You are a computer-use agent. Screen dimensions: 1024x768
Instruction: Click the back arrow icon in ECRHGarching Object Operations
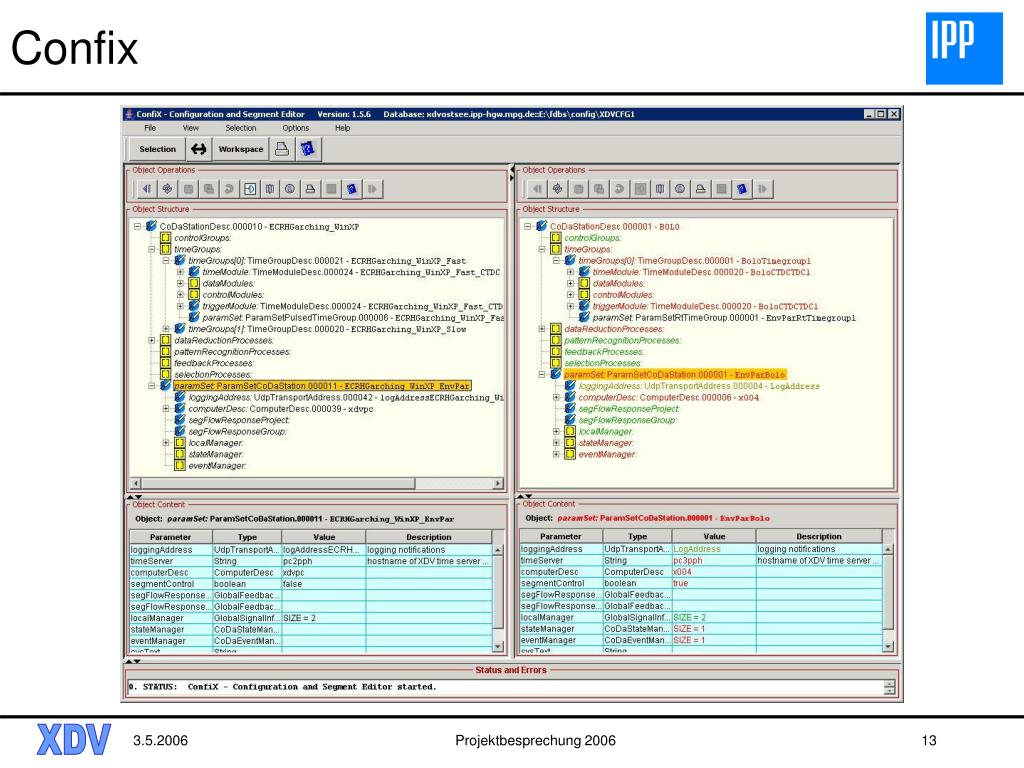click(147, 189)
